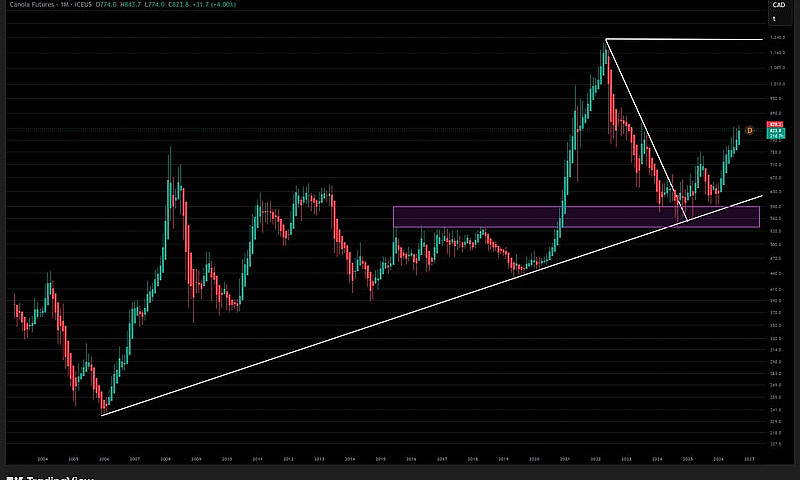Click the low value L774.0
800x480 pixels.
[154, 5]
